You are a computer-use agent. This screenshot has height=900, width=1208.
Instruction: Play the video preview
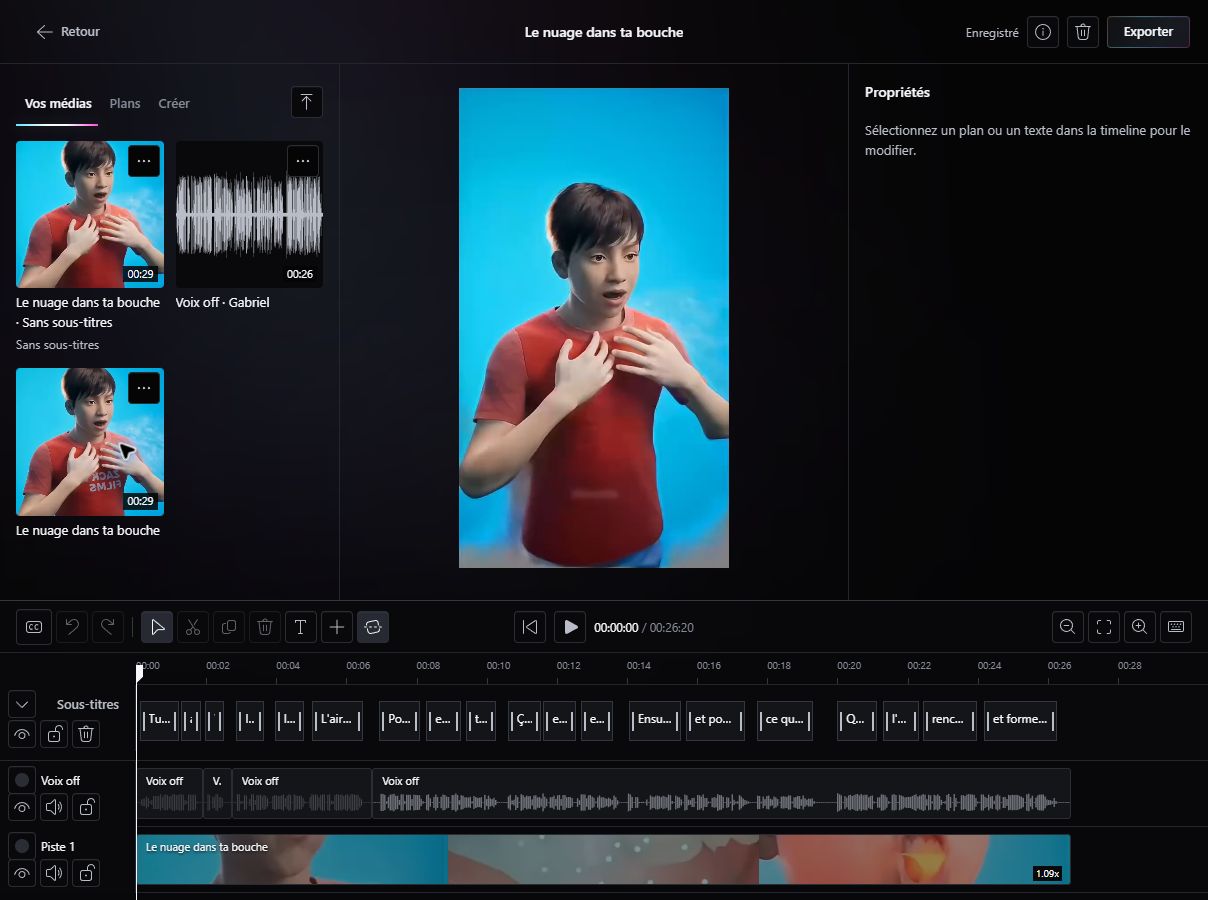point(570,627)
